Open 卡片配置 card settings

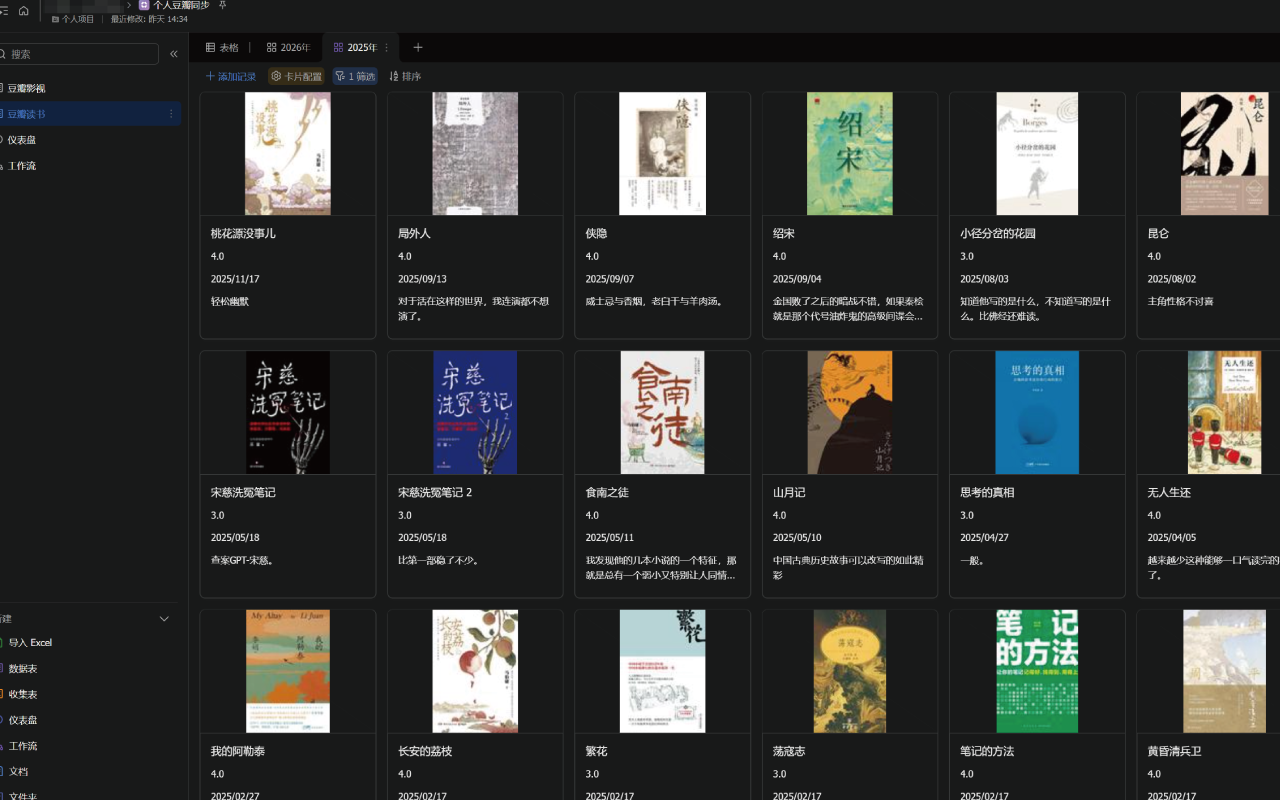coord(296,76)
